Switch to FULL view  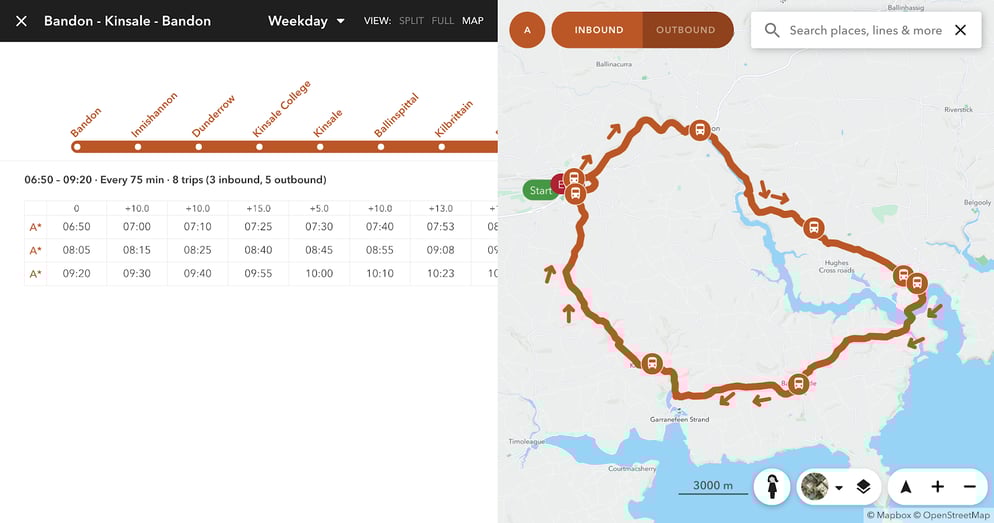[x=443, y=21]
